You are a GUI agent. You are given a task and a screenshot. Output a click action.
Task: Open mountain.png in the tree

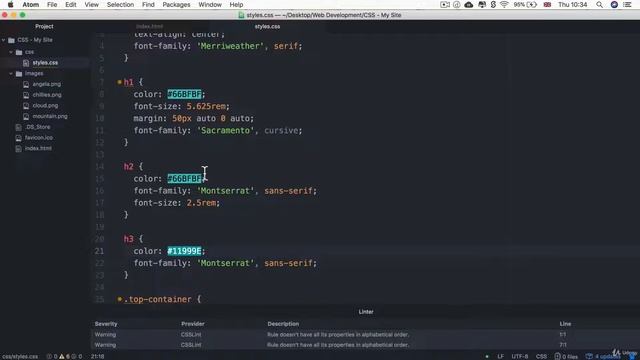coord(50,116)
